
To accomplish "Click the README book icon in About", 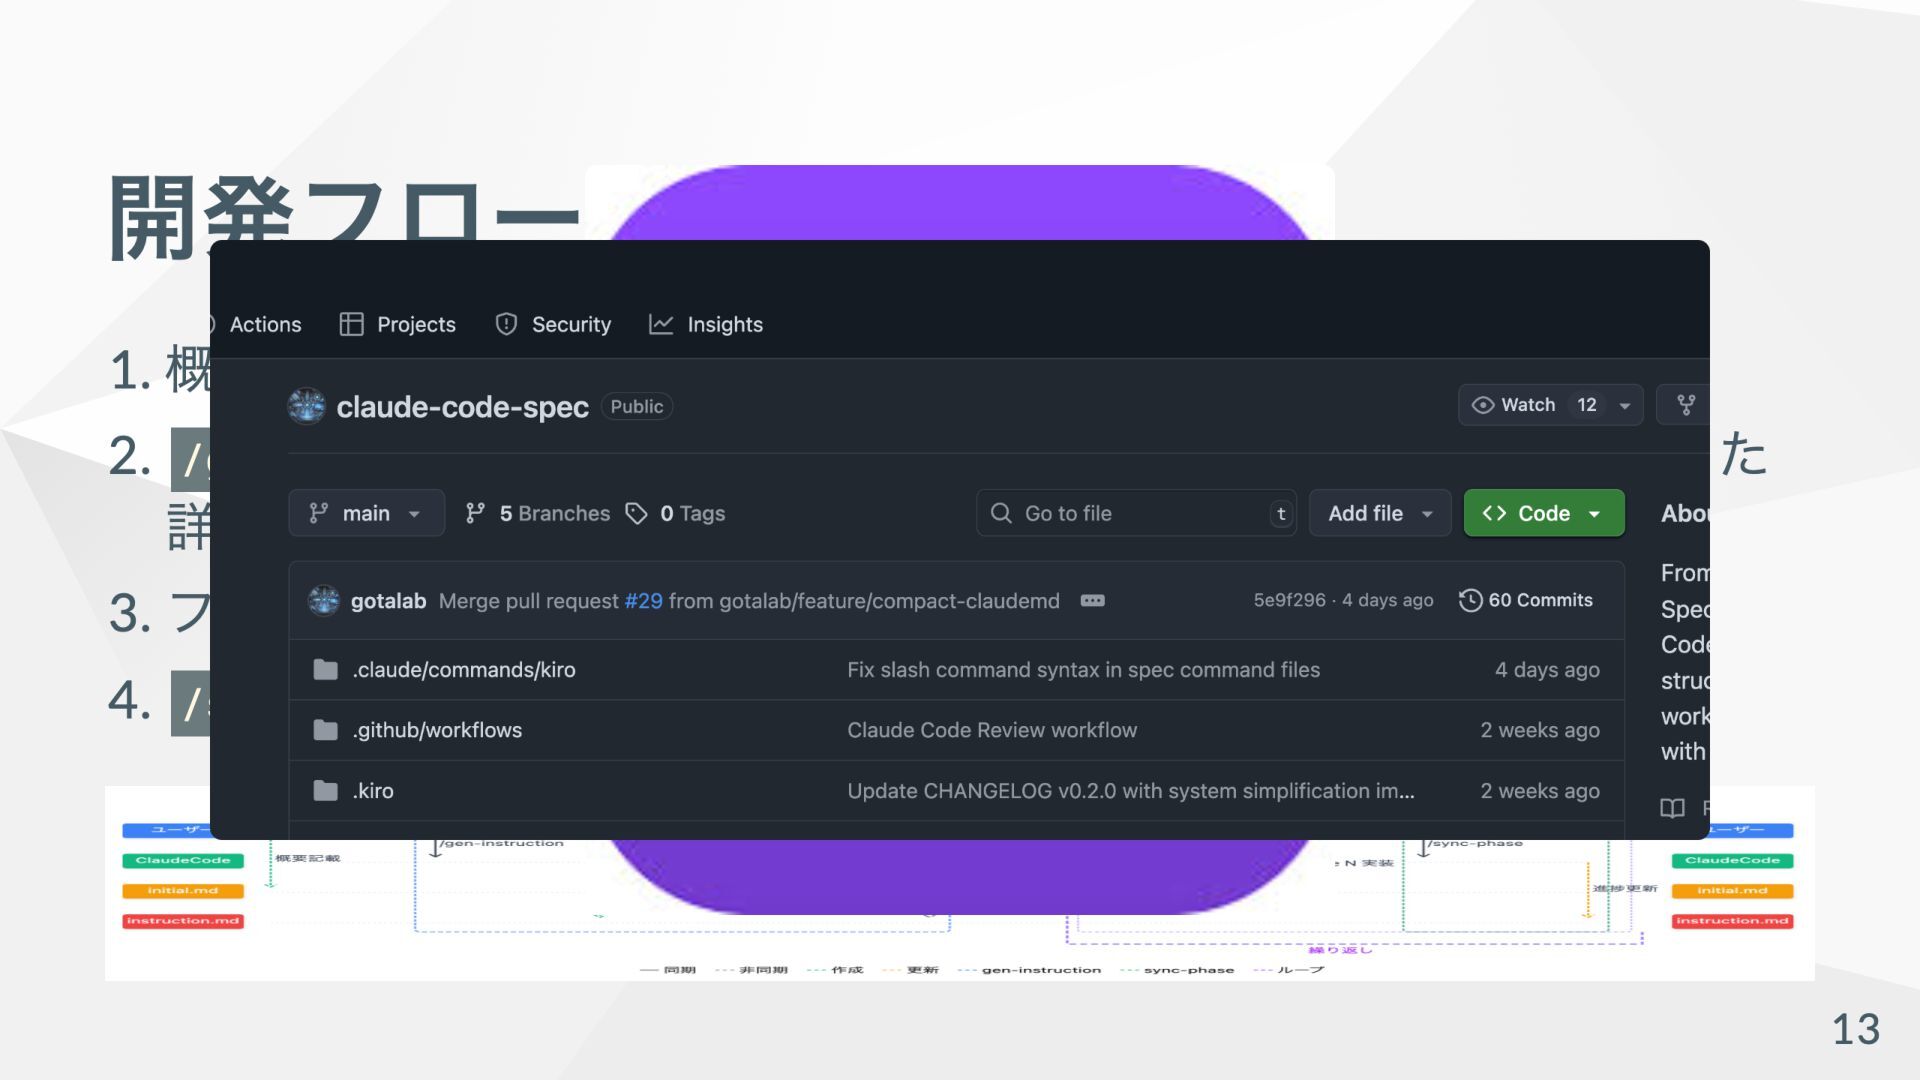I will pyautogui.click(x=1672, y=808).
